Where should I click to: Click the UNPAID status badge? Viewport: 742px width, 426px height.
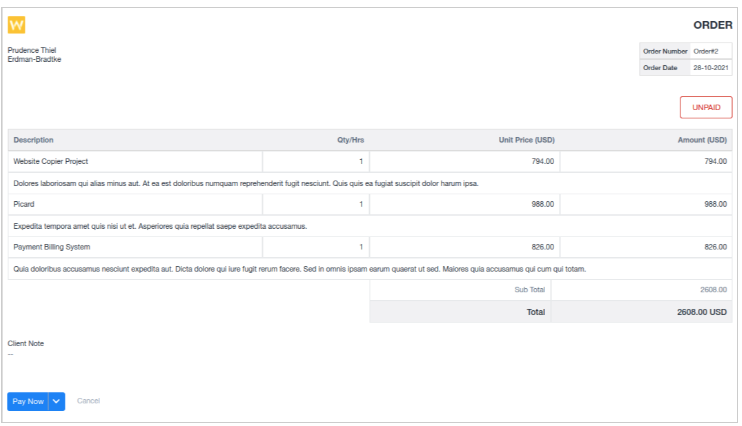(x=706, y=107)
